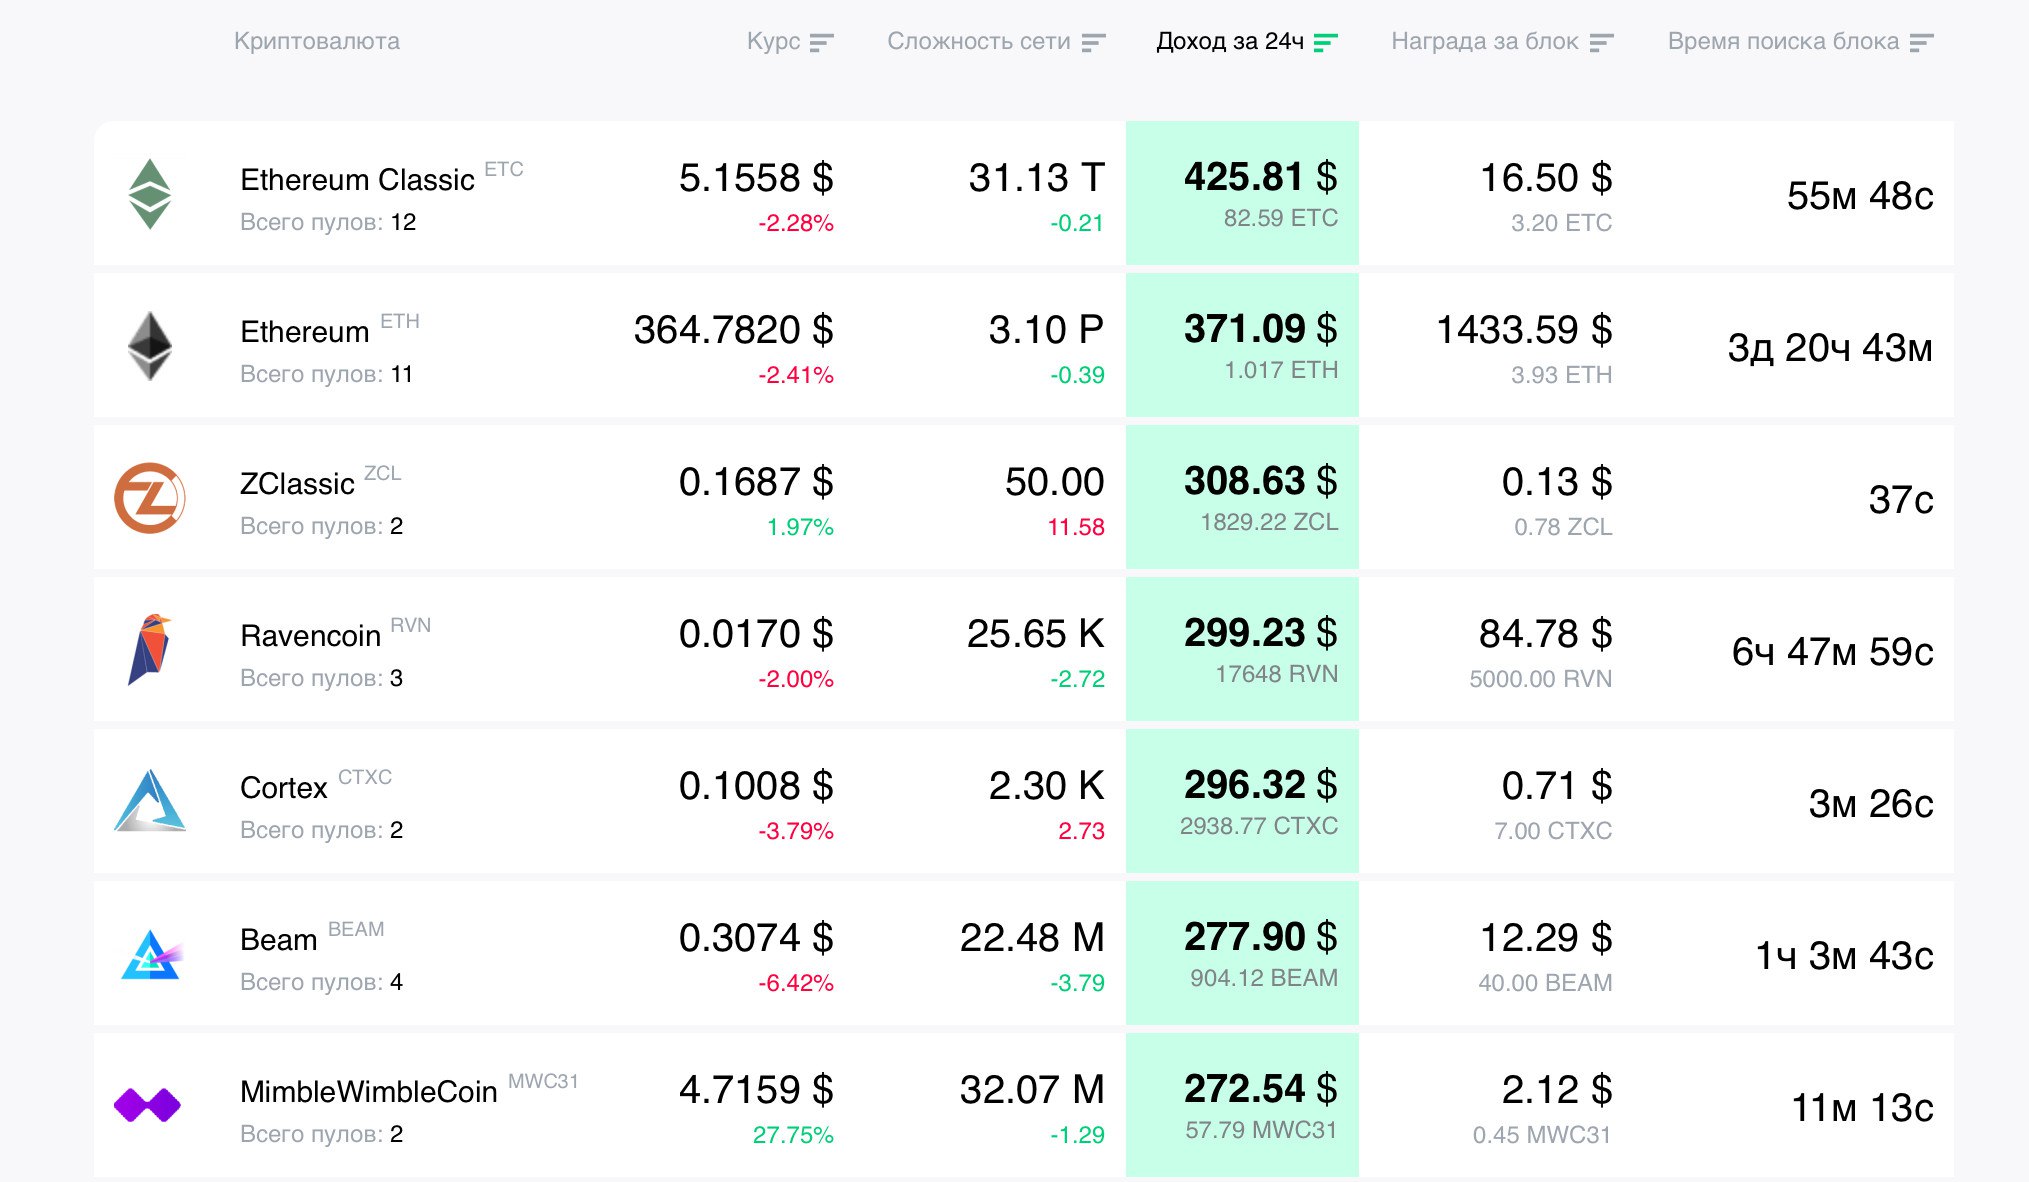Click the 55м 48с block time
The width and height of the screenshot is (2029, 1182).
(x=1860, y=196)
